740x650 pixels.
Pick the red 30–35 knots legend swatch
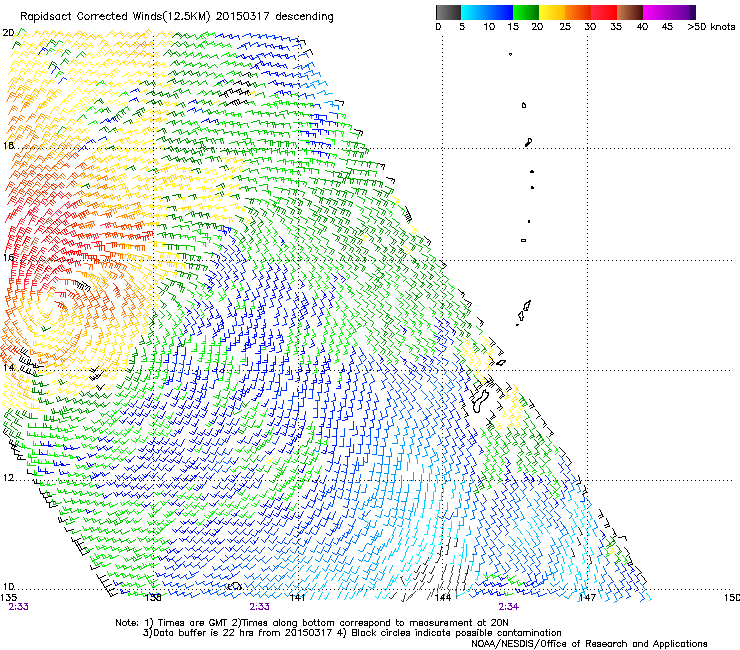pyautogui.click(x=604, y=12)
